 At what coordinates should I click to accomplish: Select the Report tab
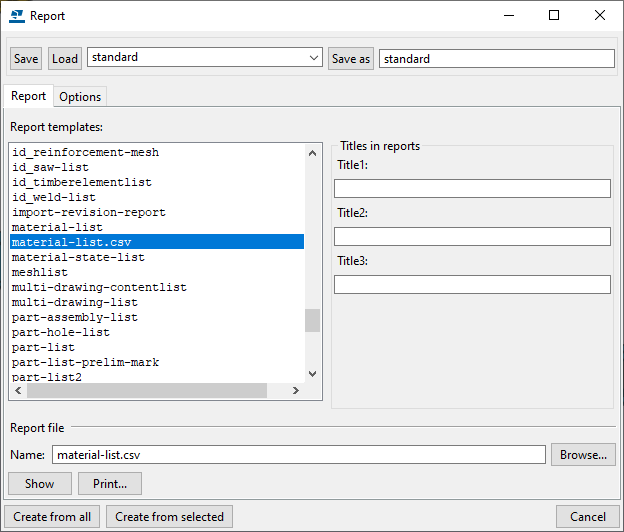click(28, 96)
